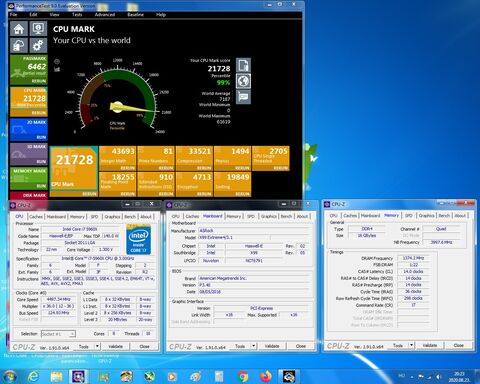Switch to Caches tab in left CPU-Z window

36,217
